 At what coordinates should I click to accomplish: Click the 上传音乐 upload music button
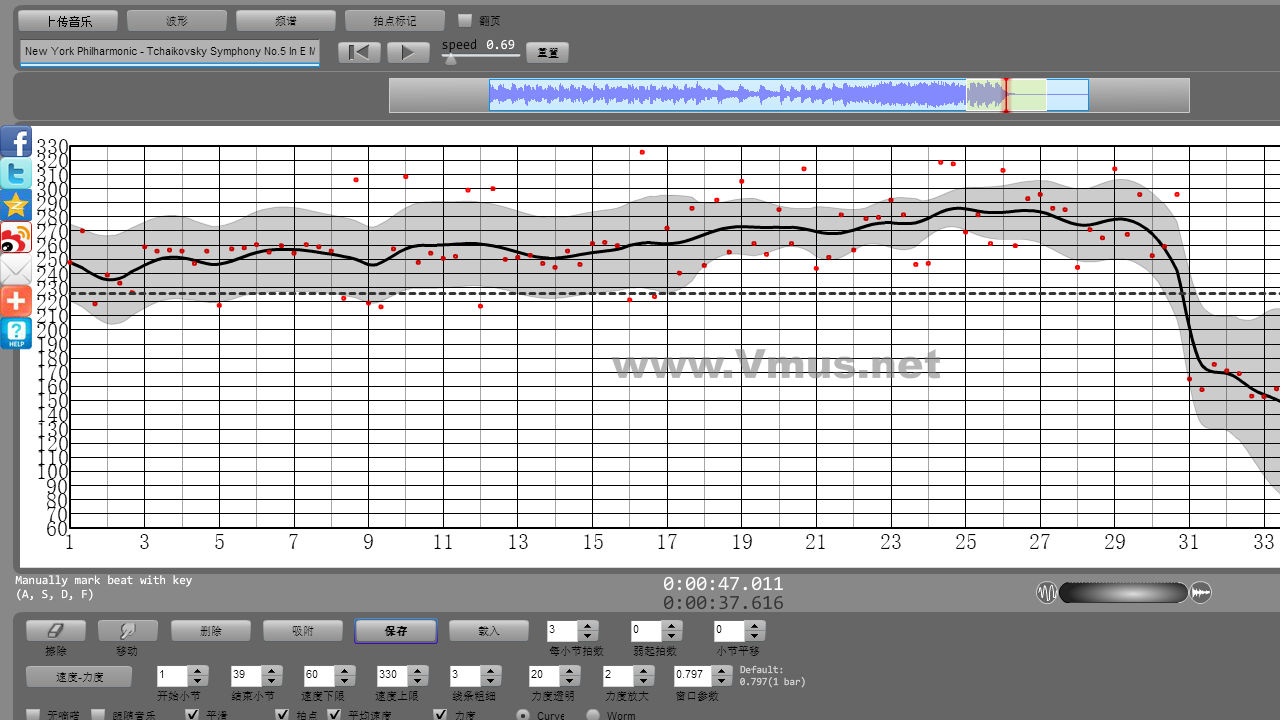[x=68, y=21]
